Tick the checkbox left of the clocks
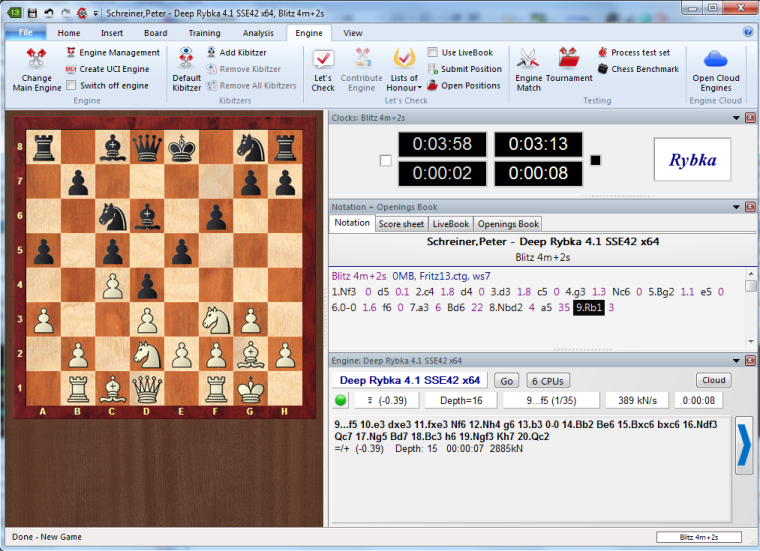Image resolution: width=760 pixels, height=551 pixels. click(385, 160)
